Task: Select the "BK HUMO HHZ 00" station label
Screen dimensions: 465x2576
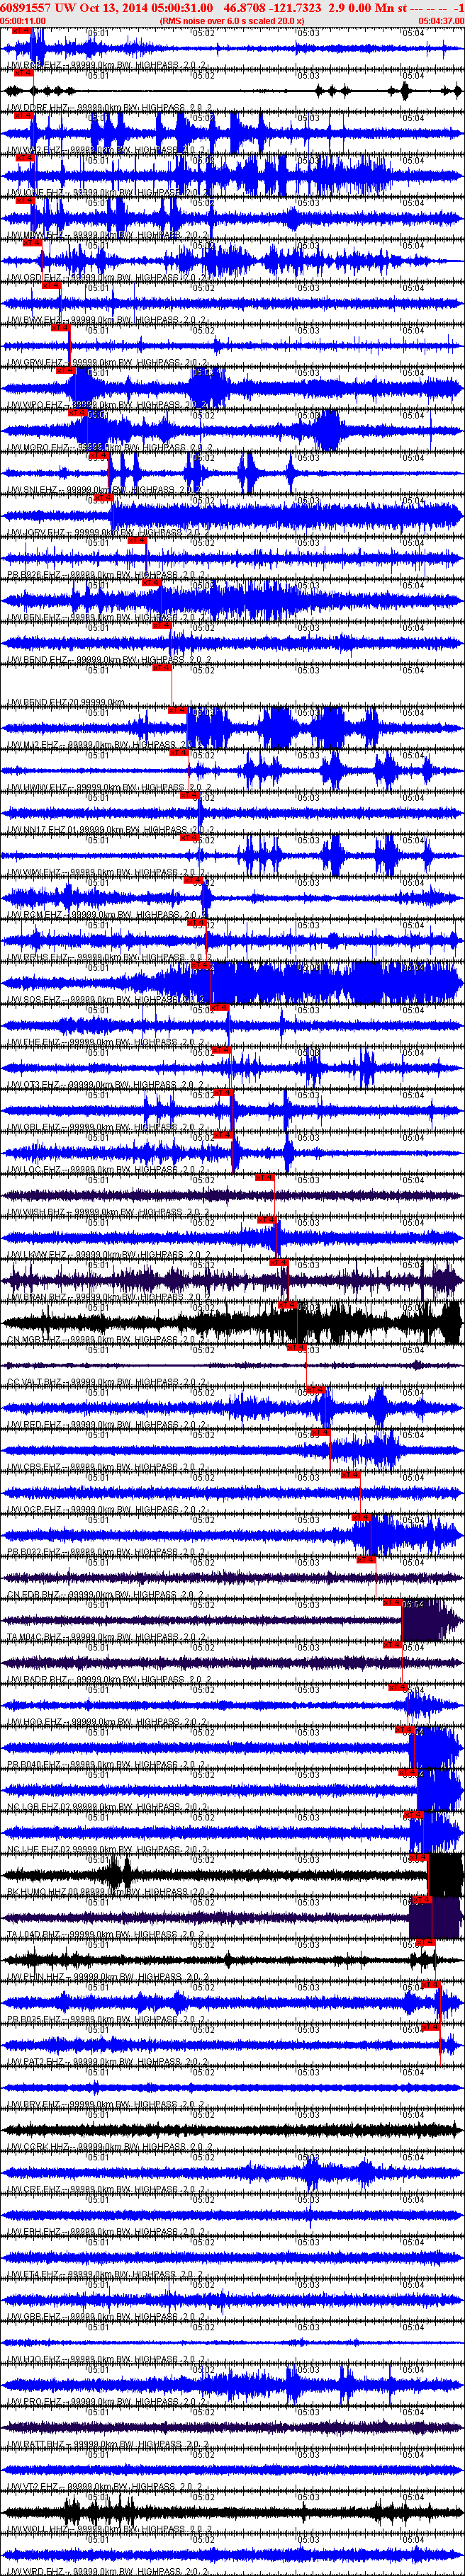Action: 43,1892
